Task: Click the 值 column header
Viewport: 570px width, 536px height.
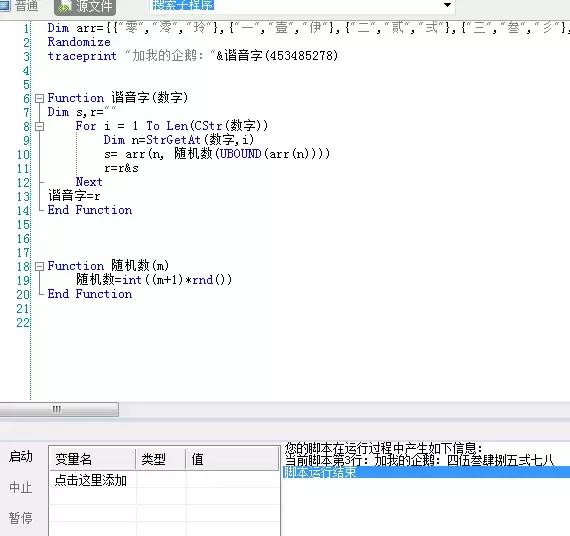Action: pyautogui.click(x=232, y=459)
